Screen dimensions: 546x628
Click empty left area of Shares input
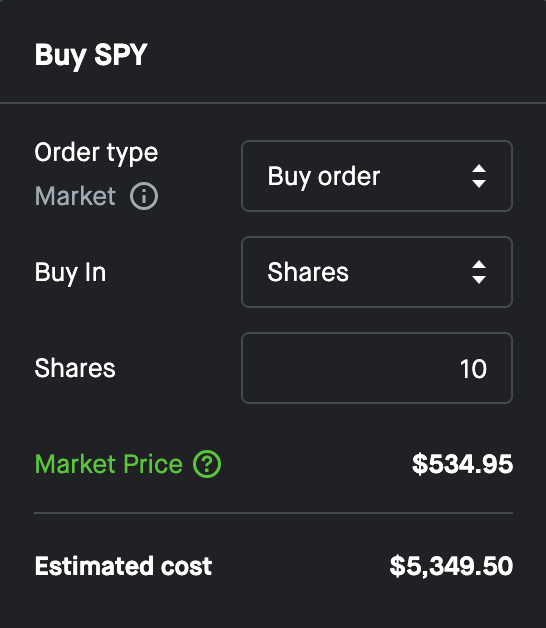point(320,368)
